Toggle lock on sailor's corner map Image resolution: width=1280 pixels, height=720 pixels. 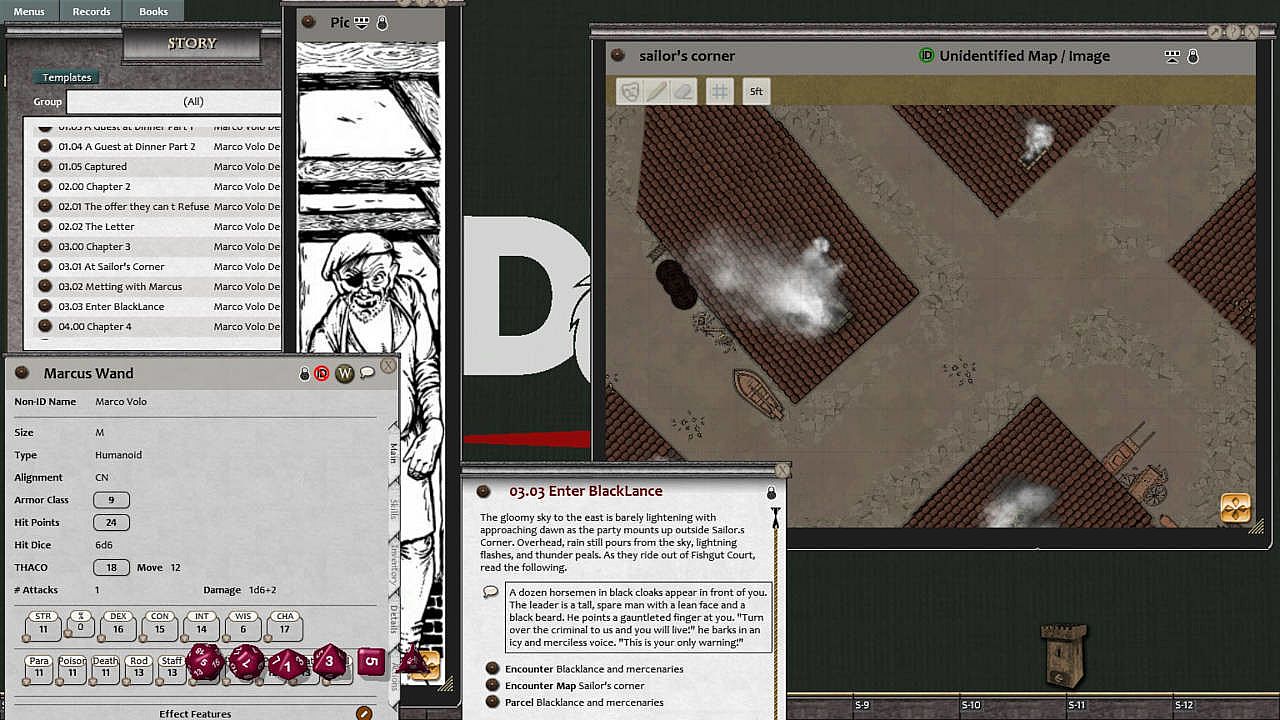1193,56
